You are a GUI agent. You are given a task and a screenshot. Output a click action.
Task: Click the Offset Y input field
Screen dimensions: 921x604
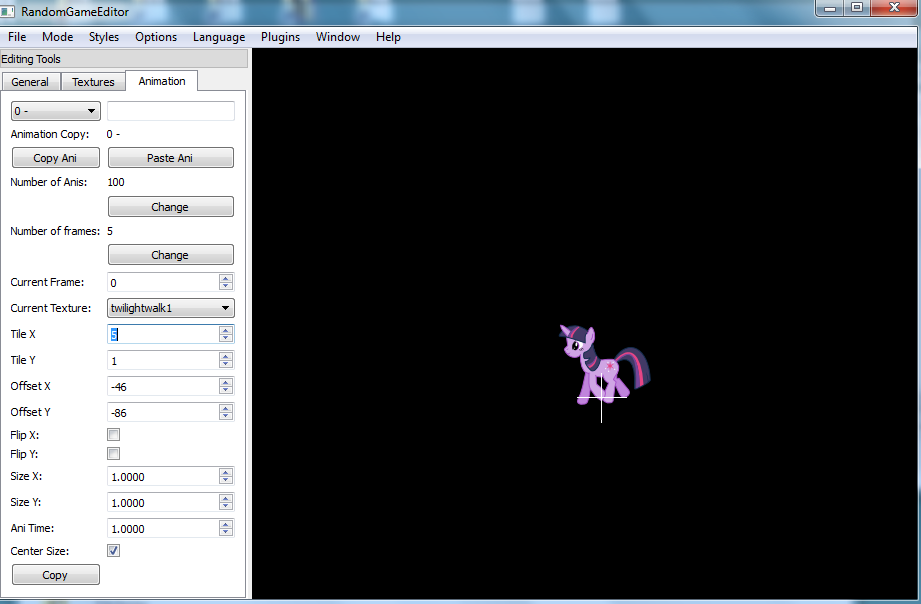click(163, 412)
